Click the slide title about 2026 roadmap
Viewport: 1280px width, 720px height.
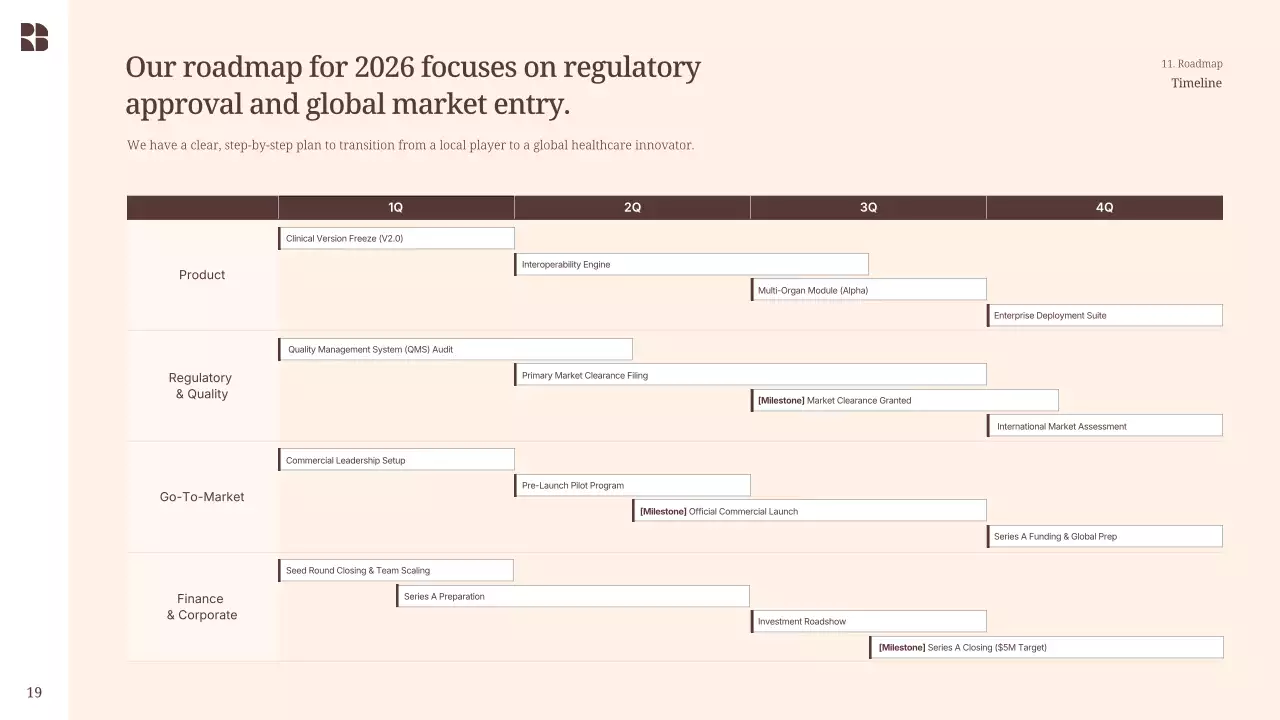coord(413,85)
